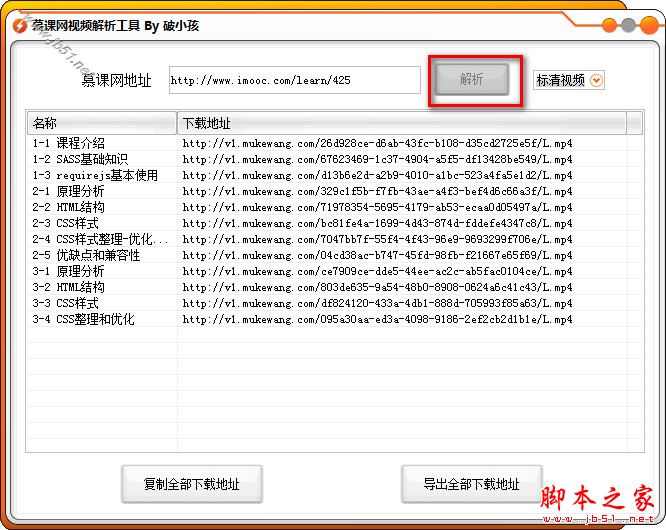Click download URL starting 26d928ce
666x530 pixels.
[378, 144]
